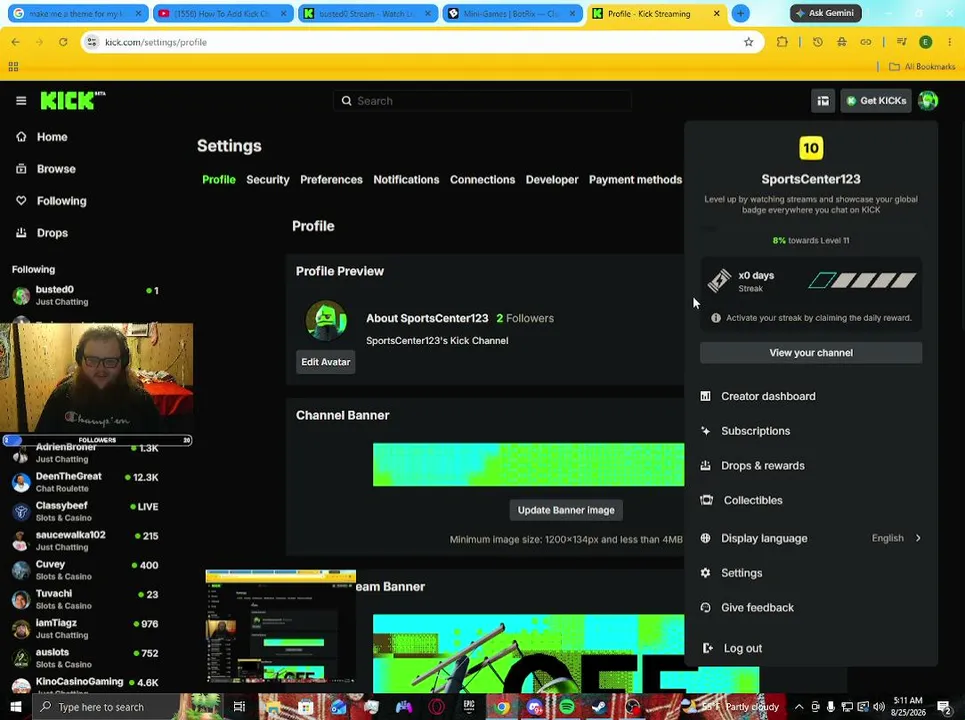Viewport: 965px width, 720px height.
Task: Click the KICK logo
Action: [x=73, y=100]
